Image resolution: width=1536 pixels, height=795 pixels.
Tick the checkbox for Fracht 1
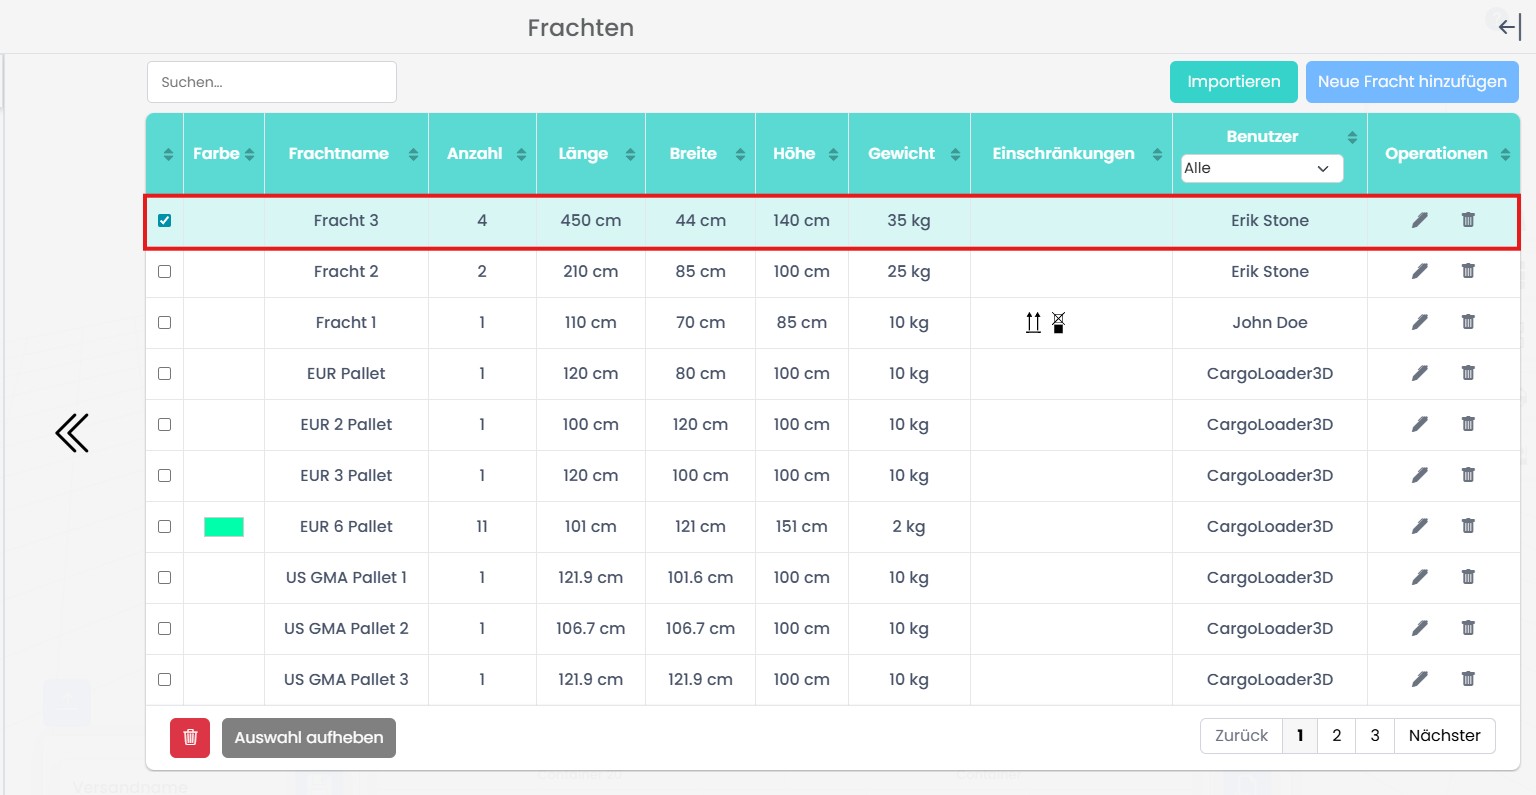(x=165, y=322)
